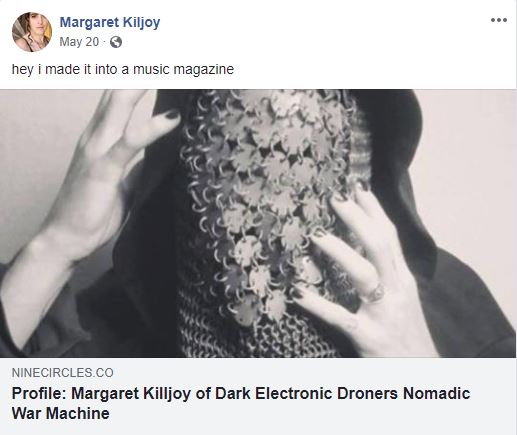
Task: Click the gray link card footer area
Action: 258,396
